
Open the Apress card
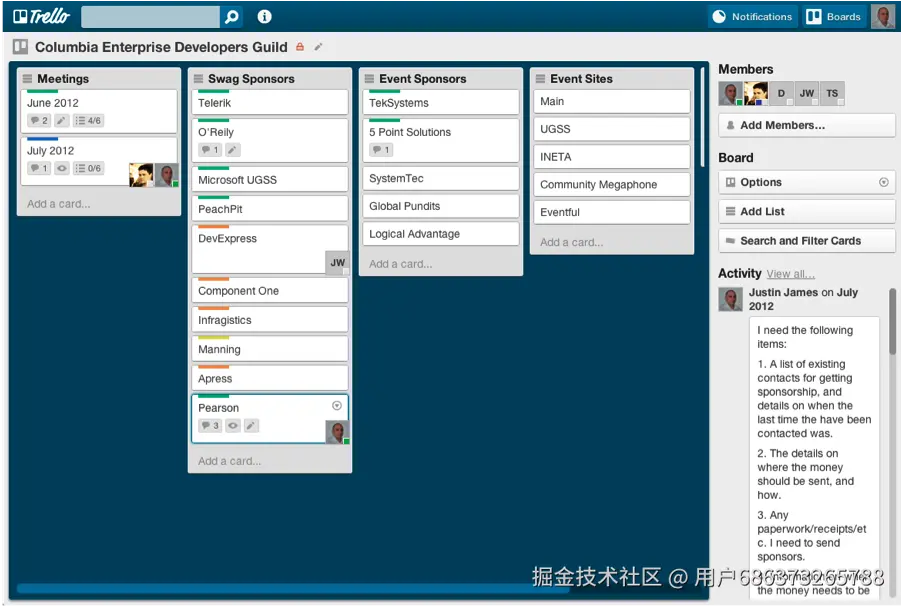coord(270,378)
